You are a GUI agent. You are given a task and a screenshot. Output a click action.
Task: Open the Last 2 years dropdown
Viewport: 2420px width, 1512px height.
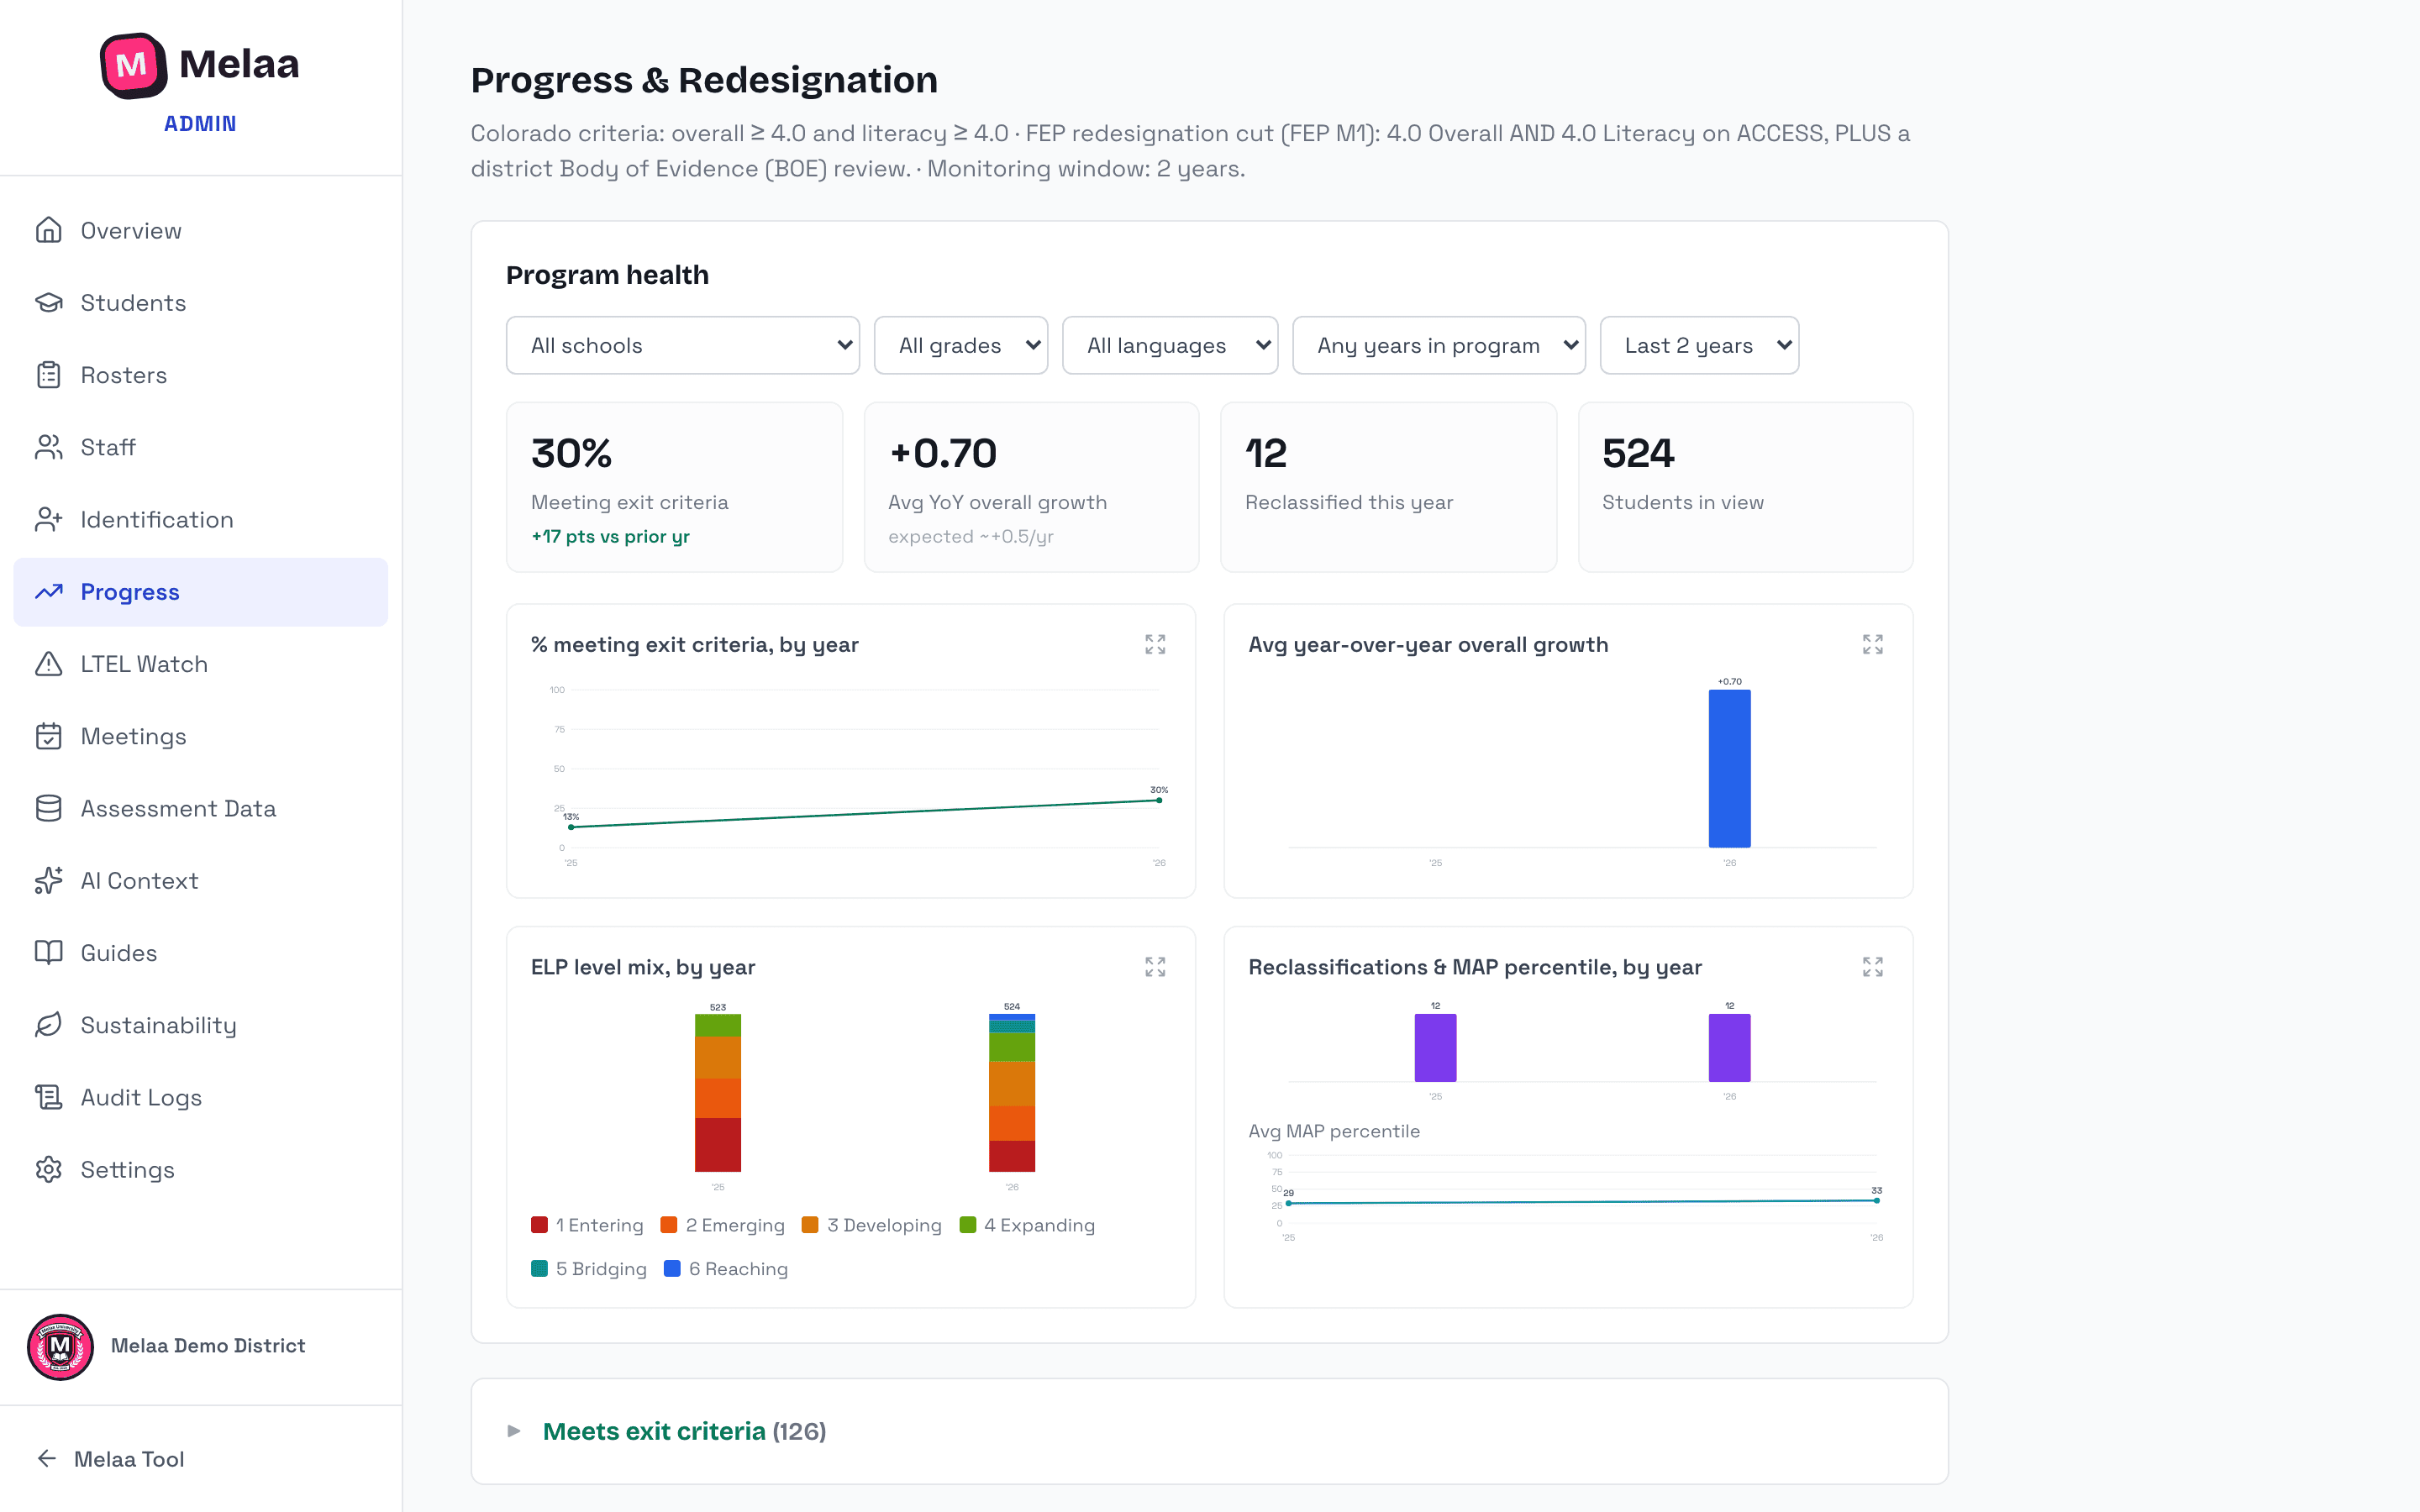1699,345
